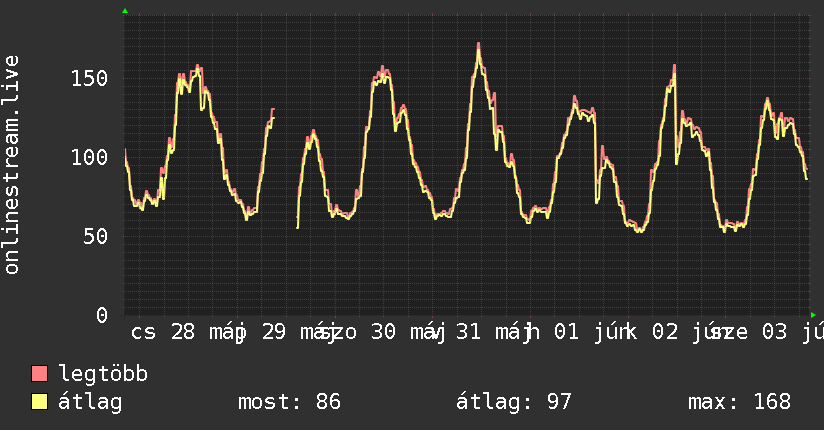The width and height of the screenshot is (824, 430).
Task: Click the 0 y-axis label
Action: click(x=101, y=315)
